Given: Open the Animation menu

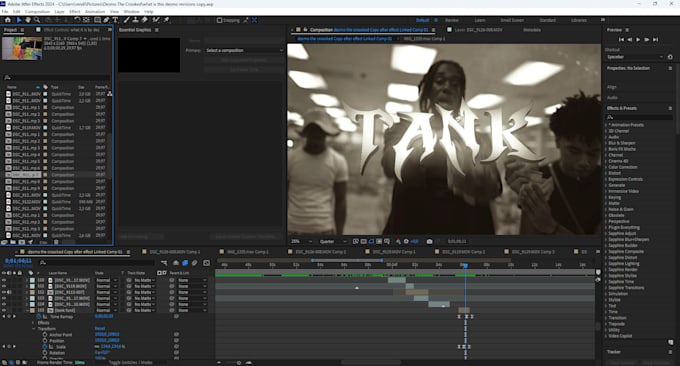Looking at the screenshot, I should click(x=95, y=12).
